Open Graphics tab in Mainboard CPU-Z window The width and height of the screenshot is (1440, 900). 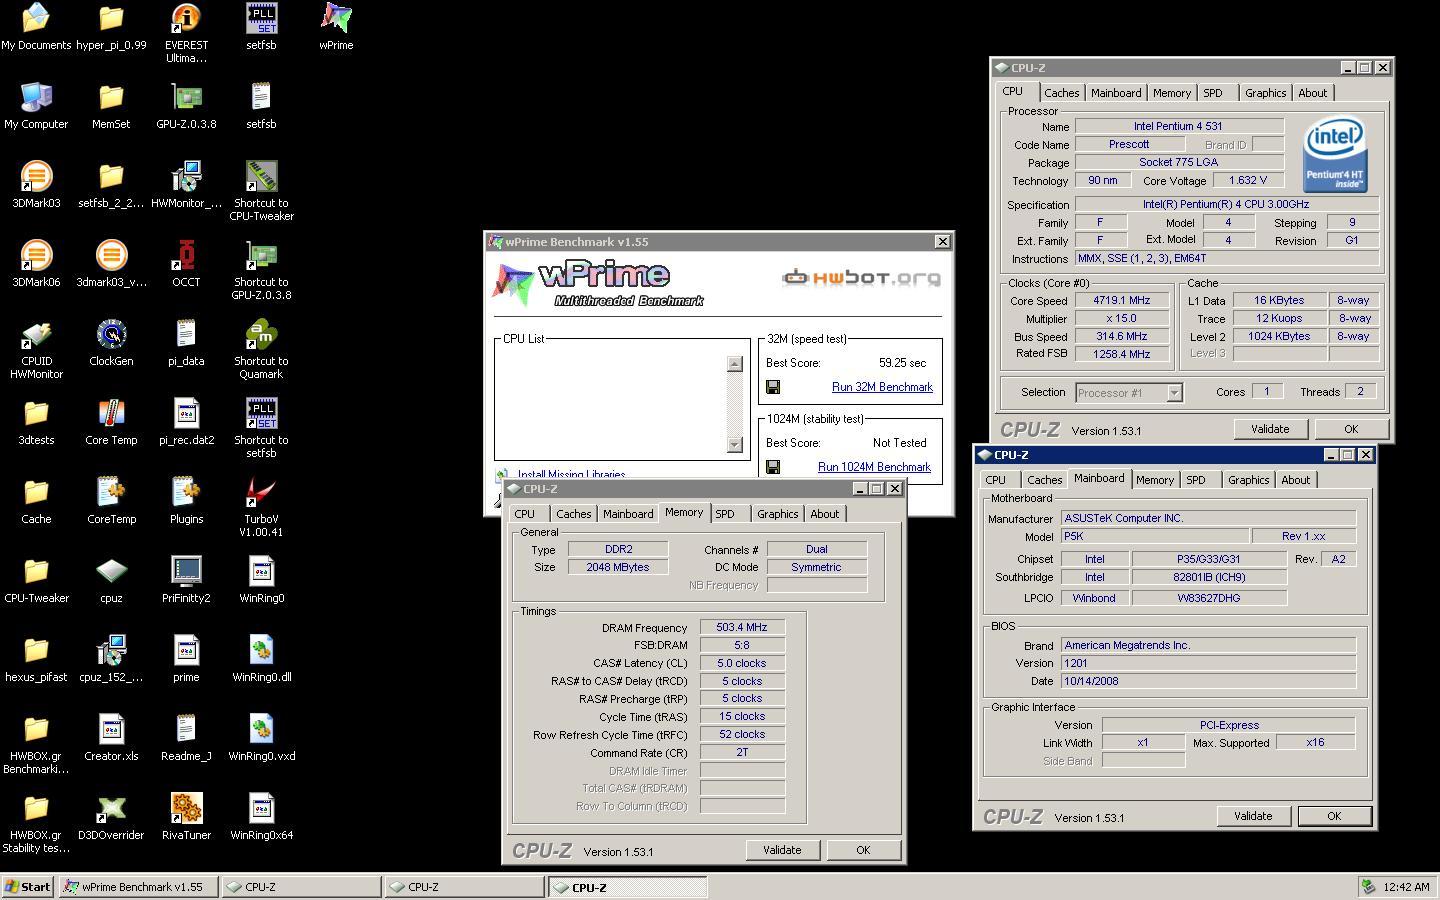(1248, 480)
